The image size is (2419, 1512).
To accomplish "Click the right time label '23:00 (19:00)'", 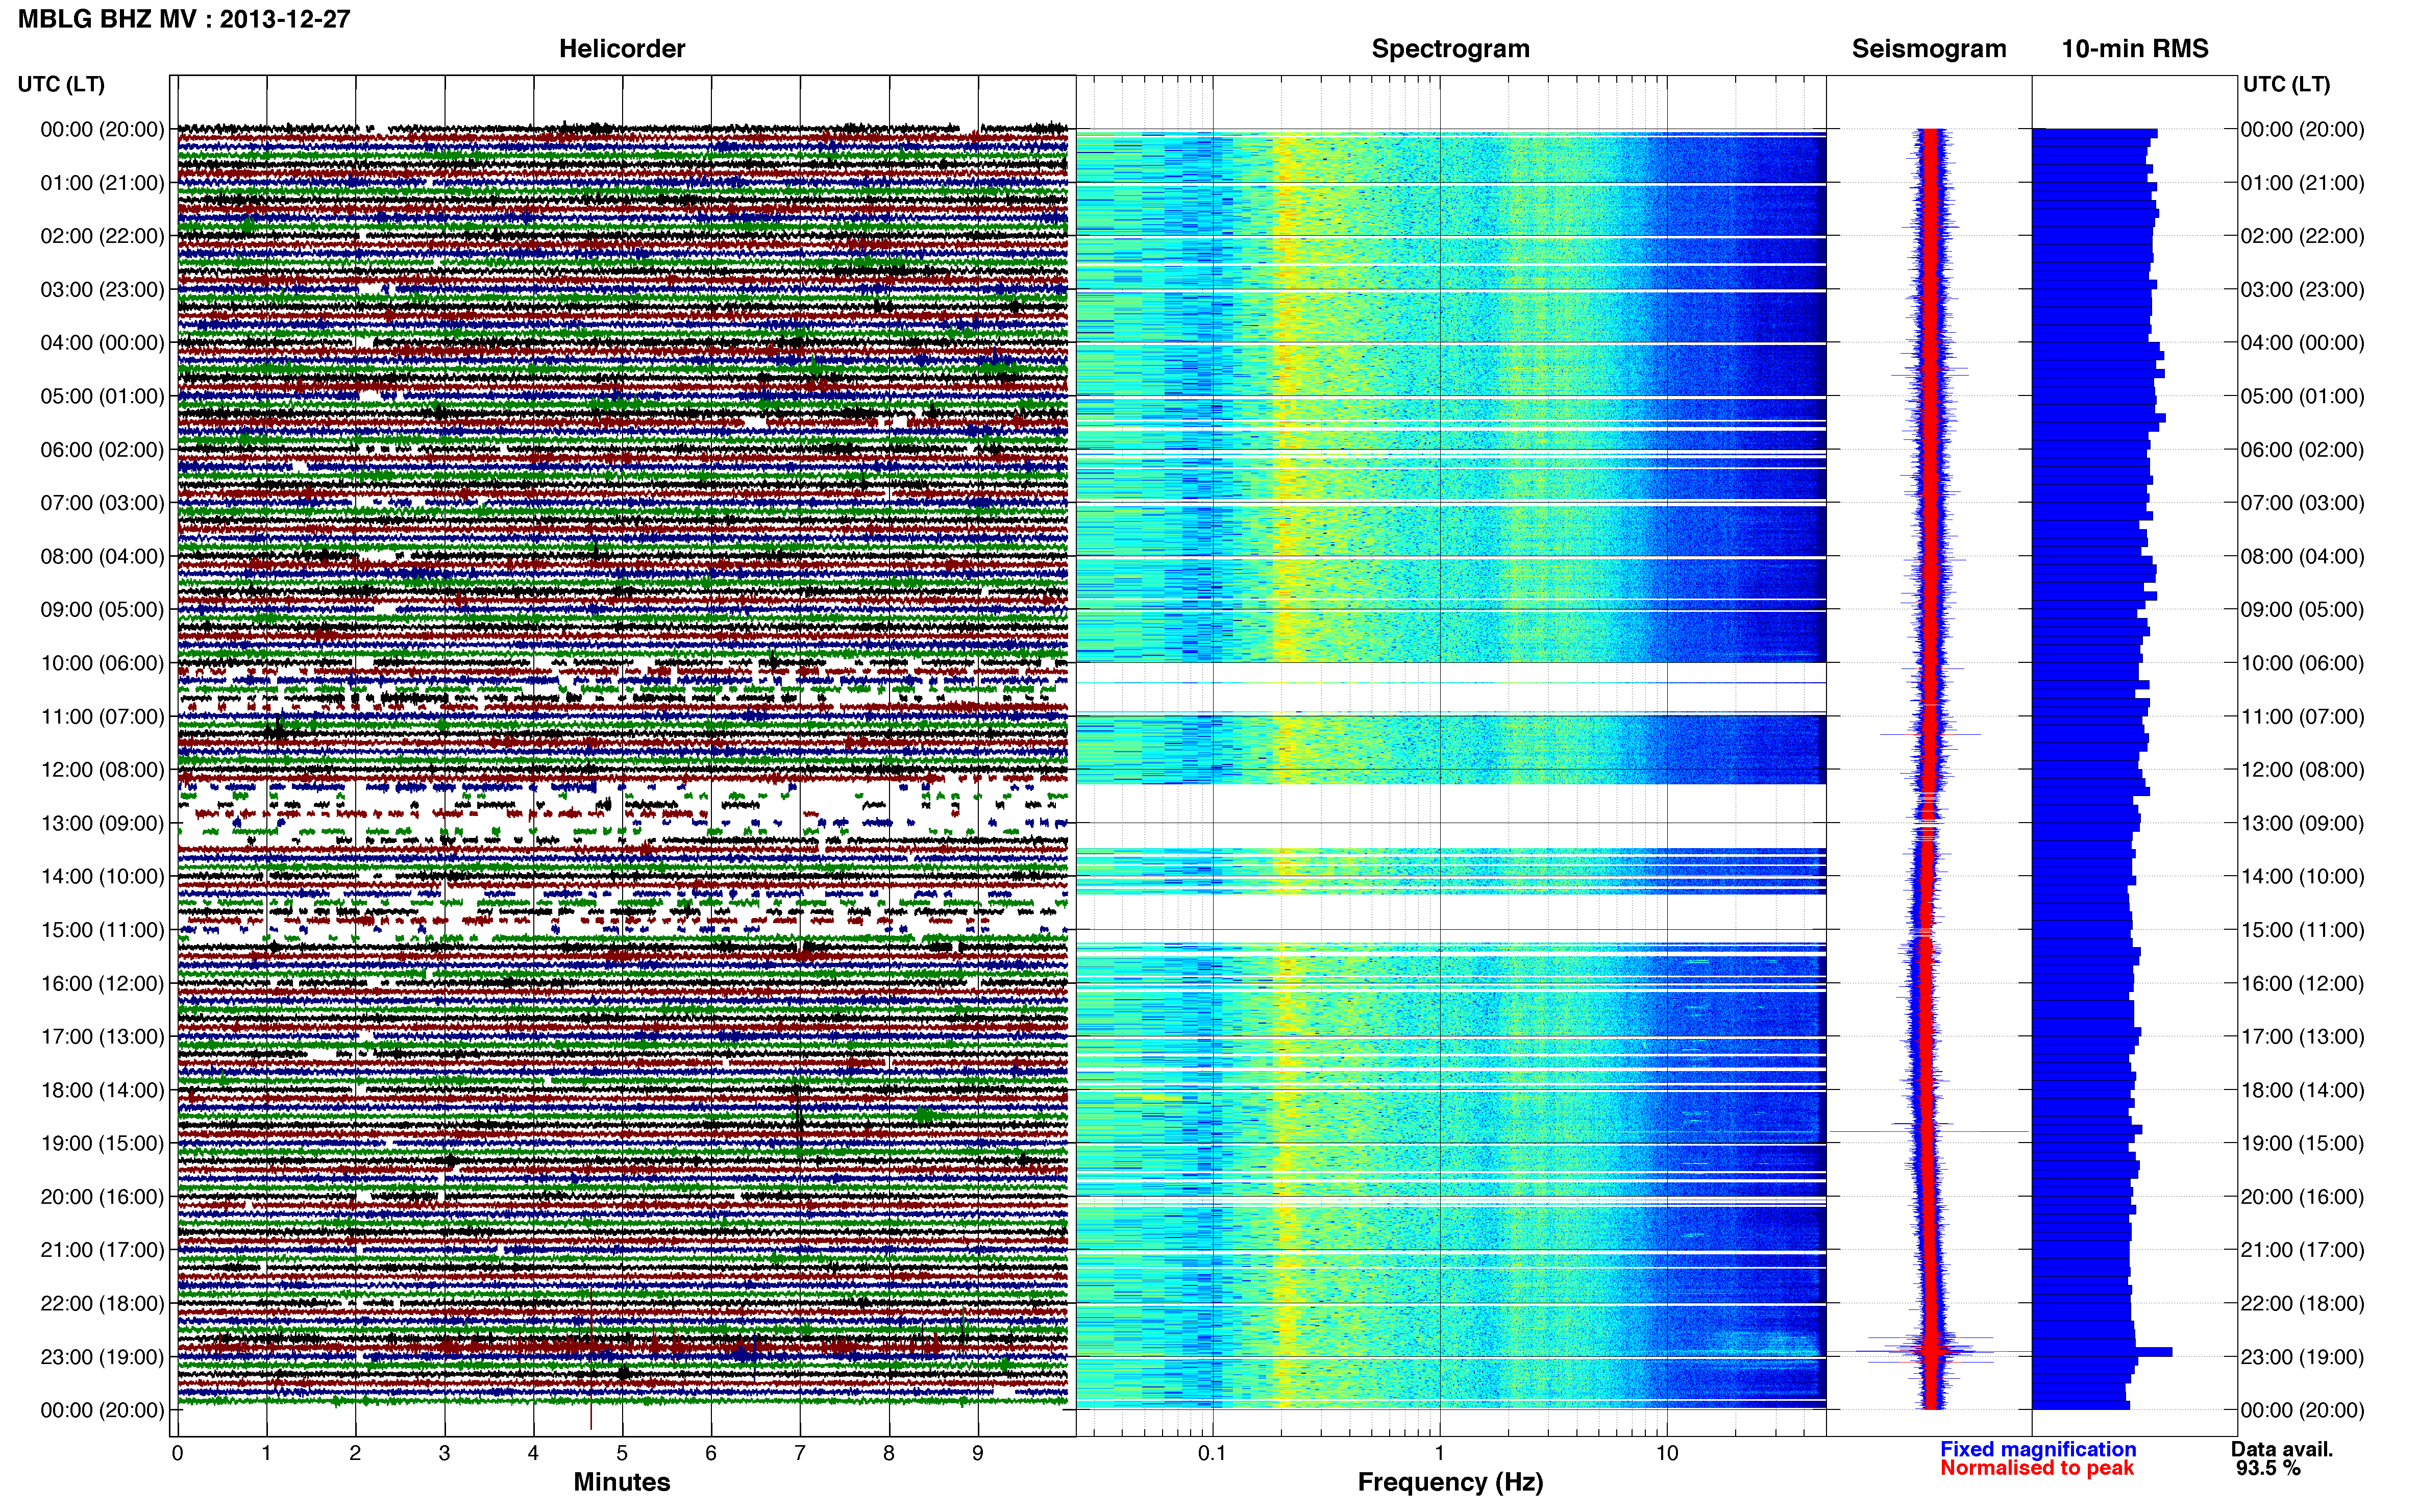I will 2302,1357.
